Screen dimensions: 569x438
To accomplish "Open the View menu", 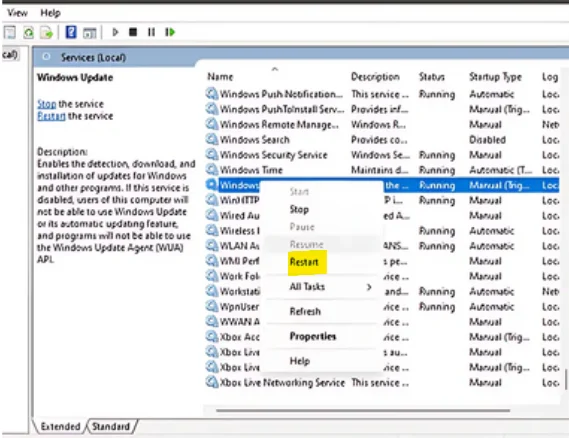I will point(17,13).
